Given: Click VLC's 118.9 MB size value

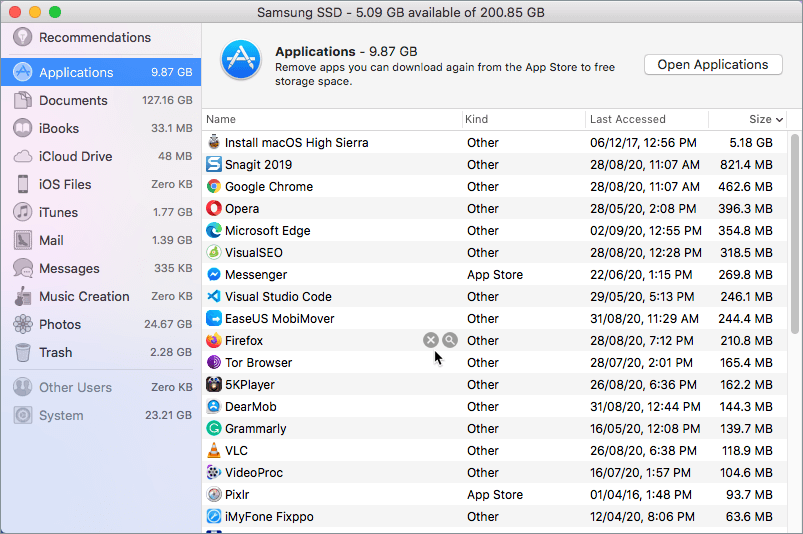Looking at the screenshot, I should (x=747, y=451).
